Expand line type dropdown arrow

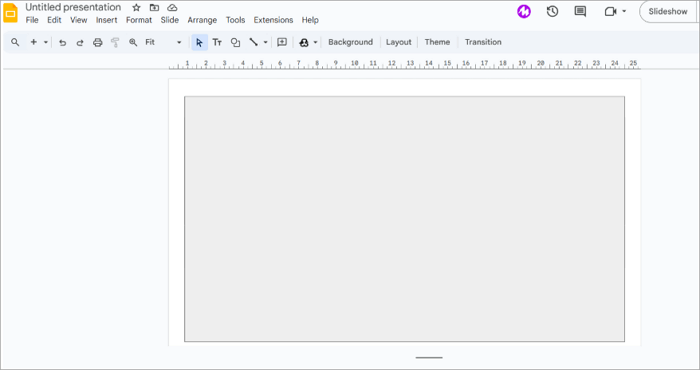tap(265, 42)
